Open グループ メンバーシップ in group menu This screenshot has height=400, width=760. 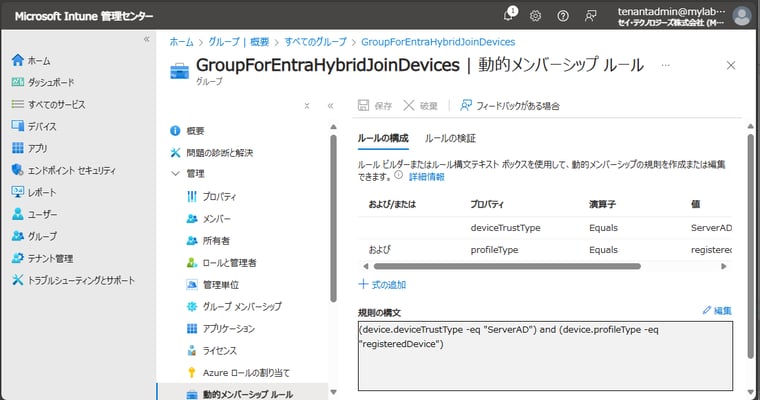[234, 306]
